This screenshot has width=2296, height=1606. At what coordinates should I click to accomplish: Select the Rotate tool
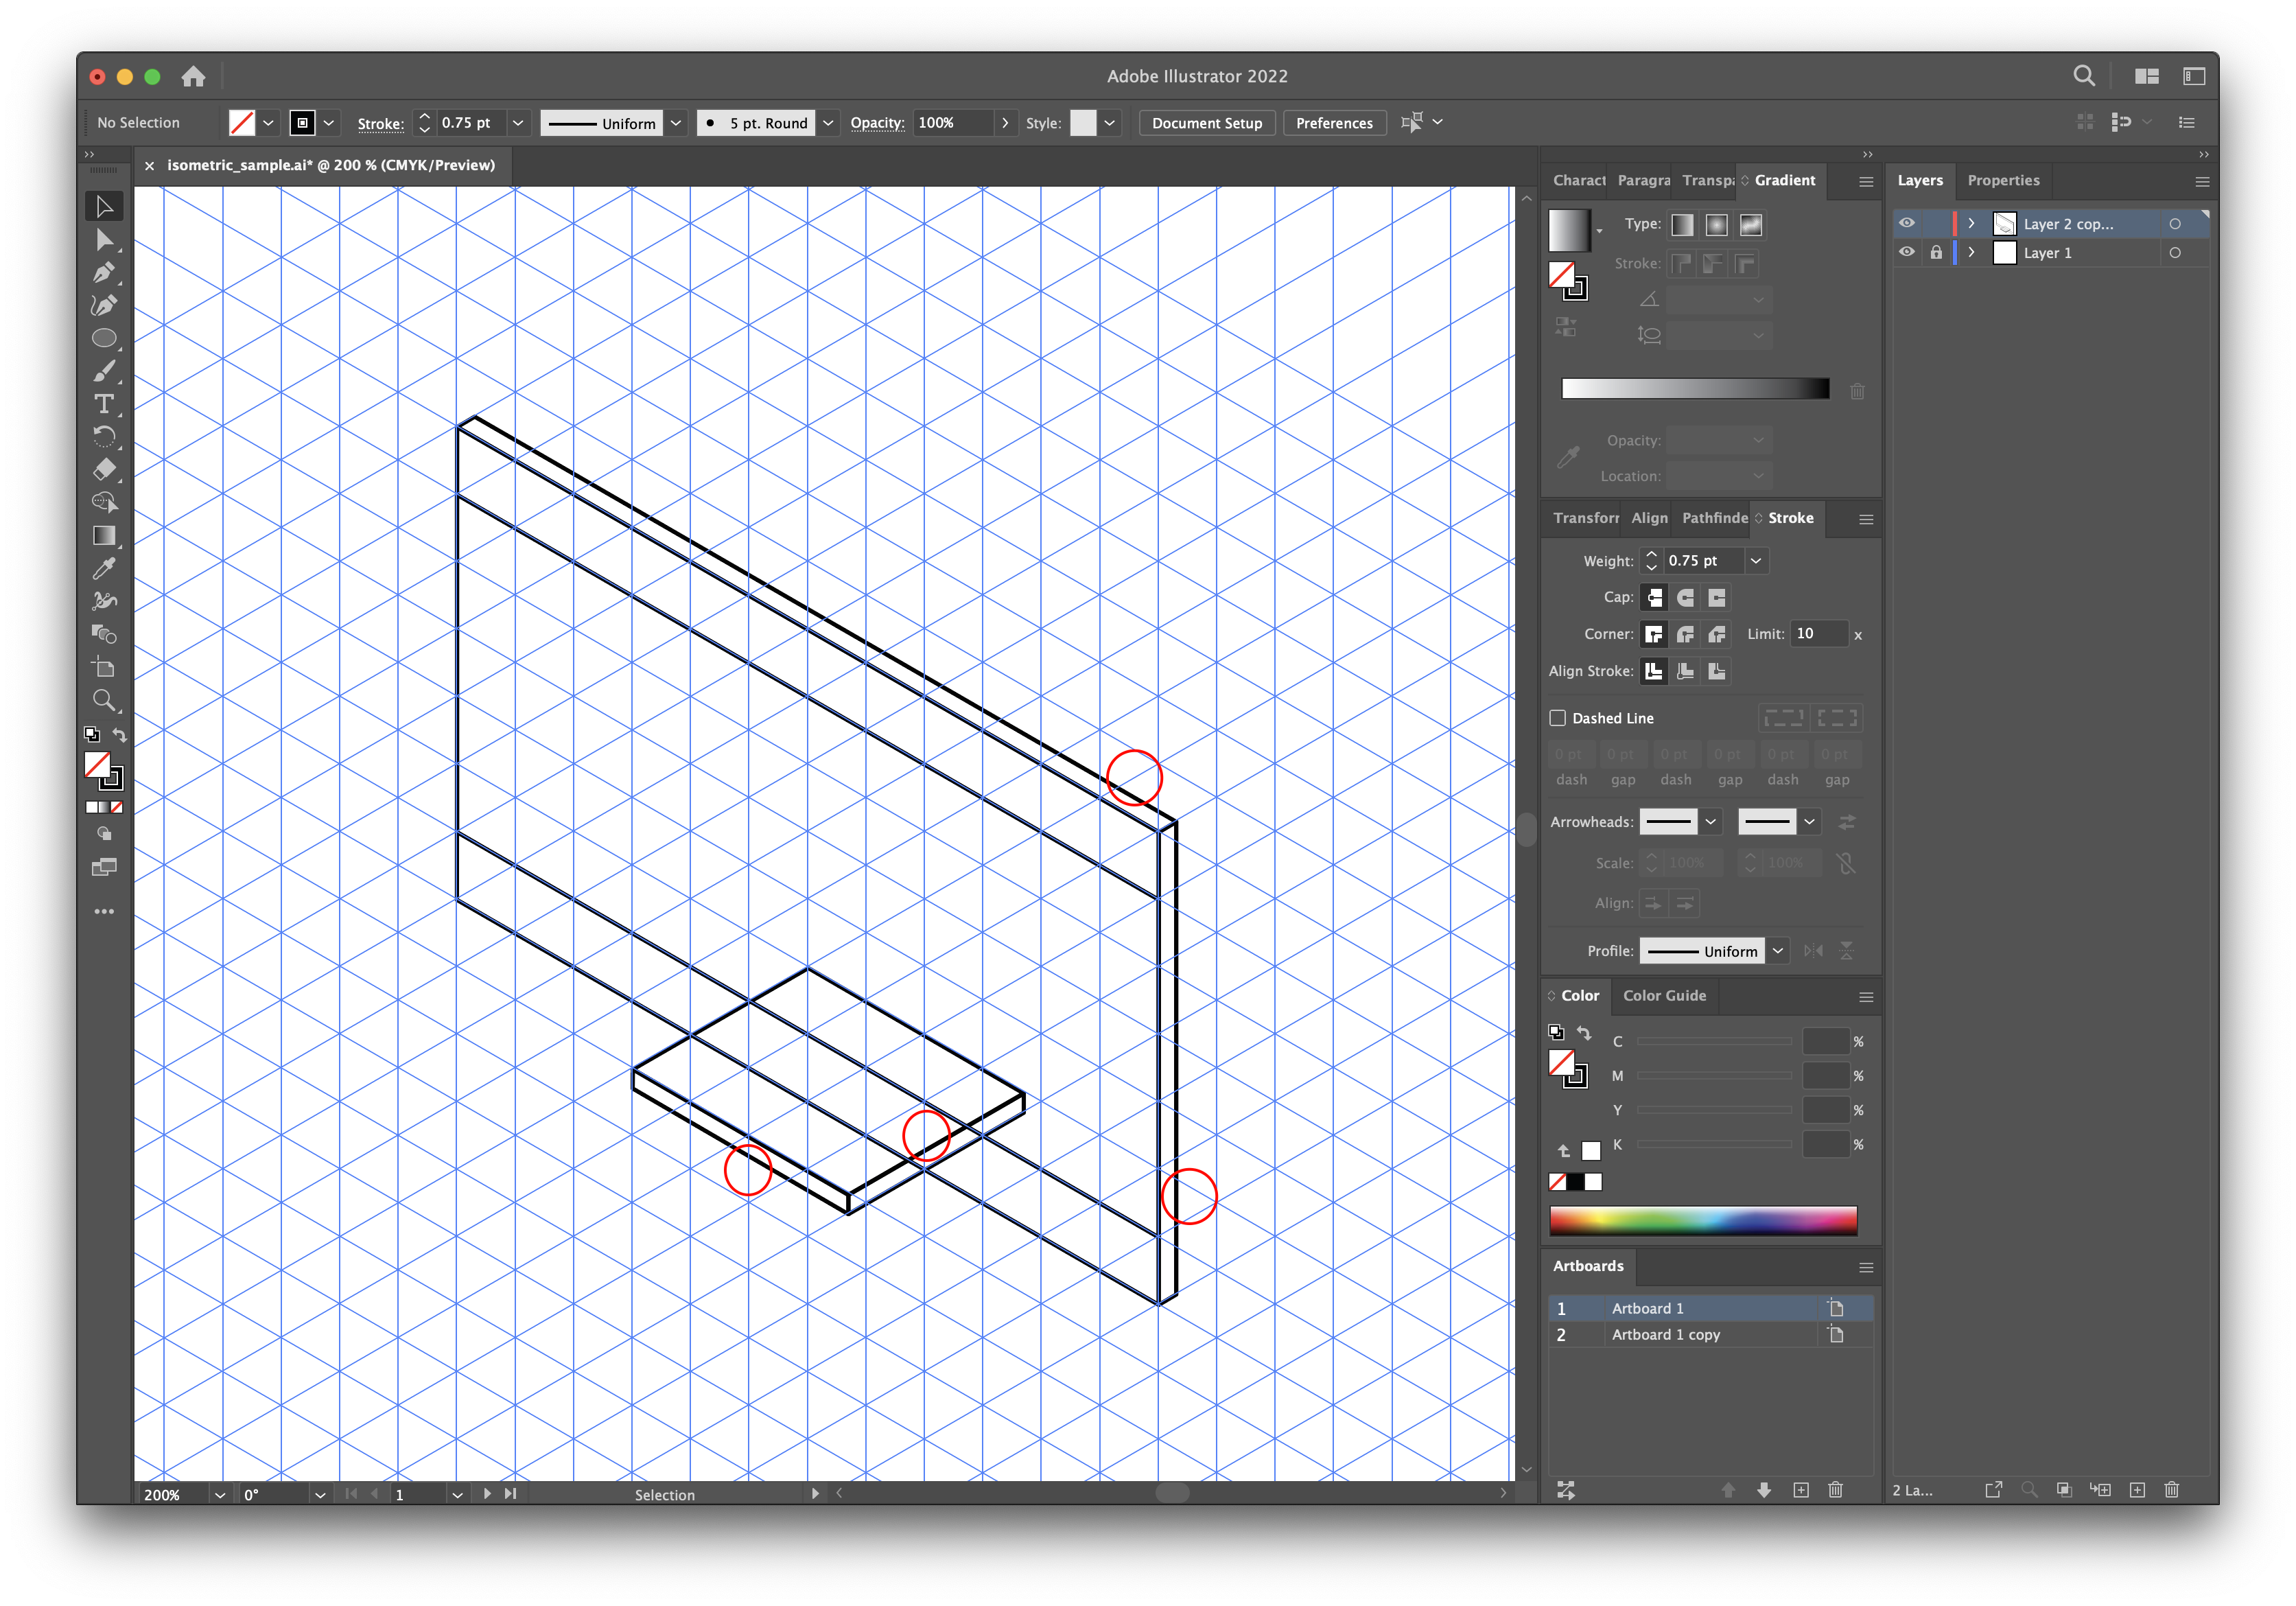pyautogui.click(x=104, y=436)
